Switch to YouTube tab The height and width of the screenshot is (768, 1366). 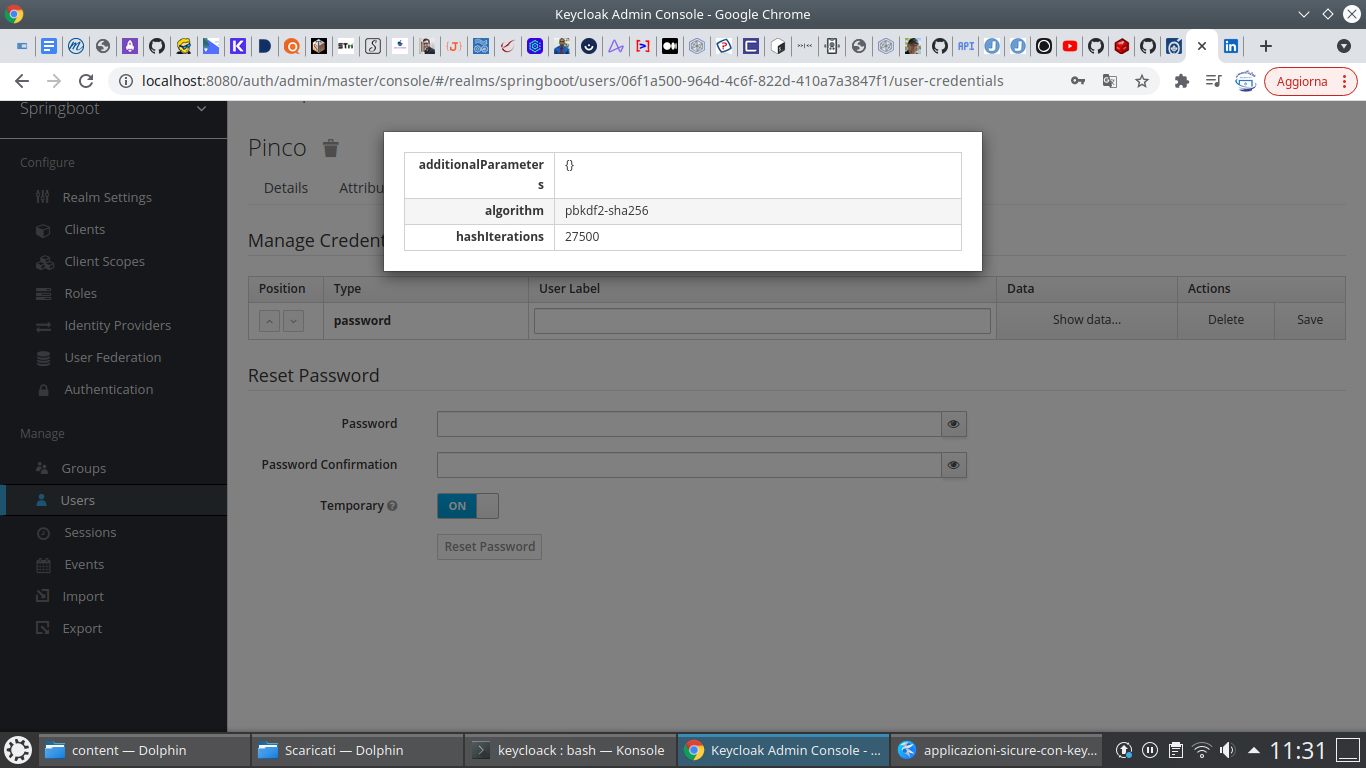[x=1070, y=46]
